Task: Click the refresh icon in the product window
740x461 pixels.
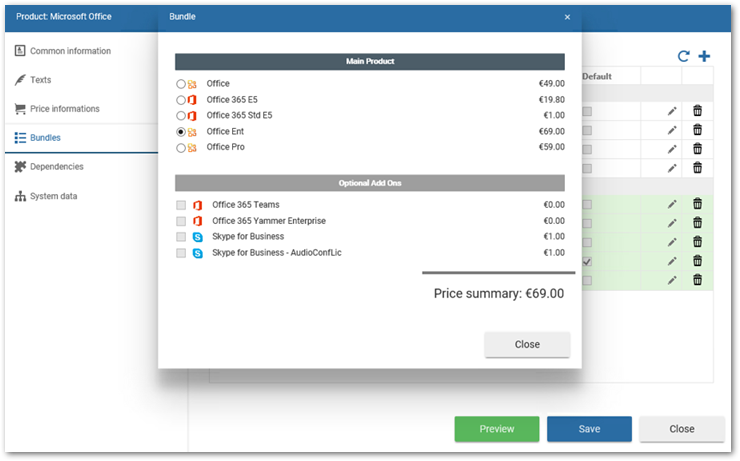Action: coord(683,56)
